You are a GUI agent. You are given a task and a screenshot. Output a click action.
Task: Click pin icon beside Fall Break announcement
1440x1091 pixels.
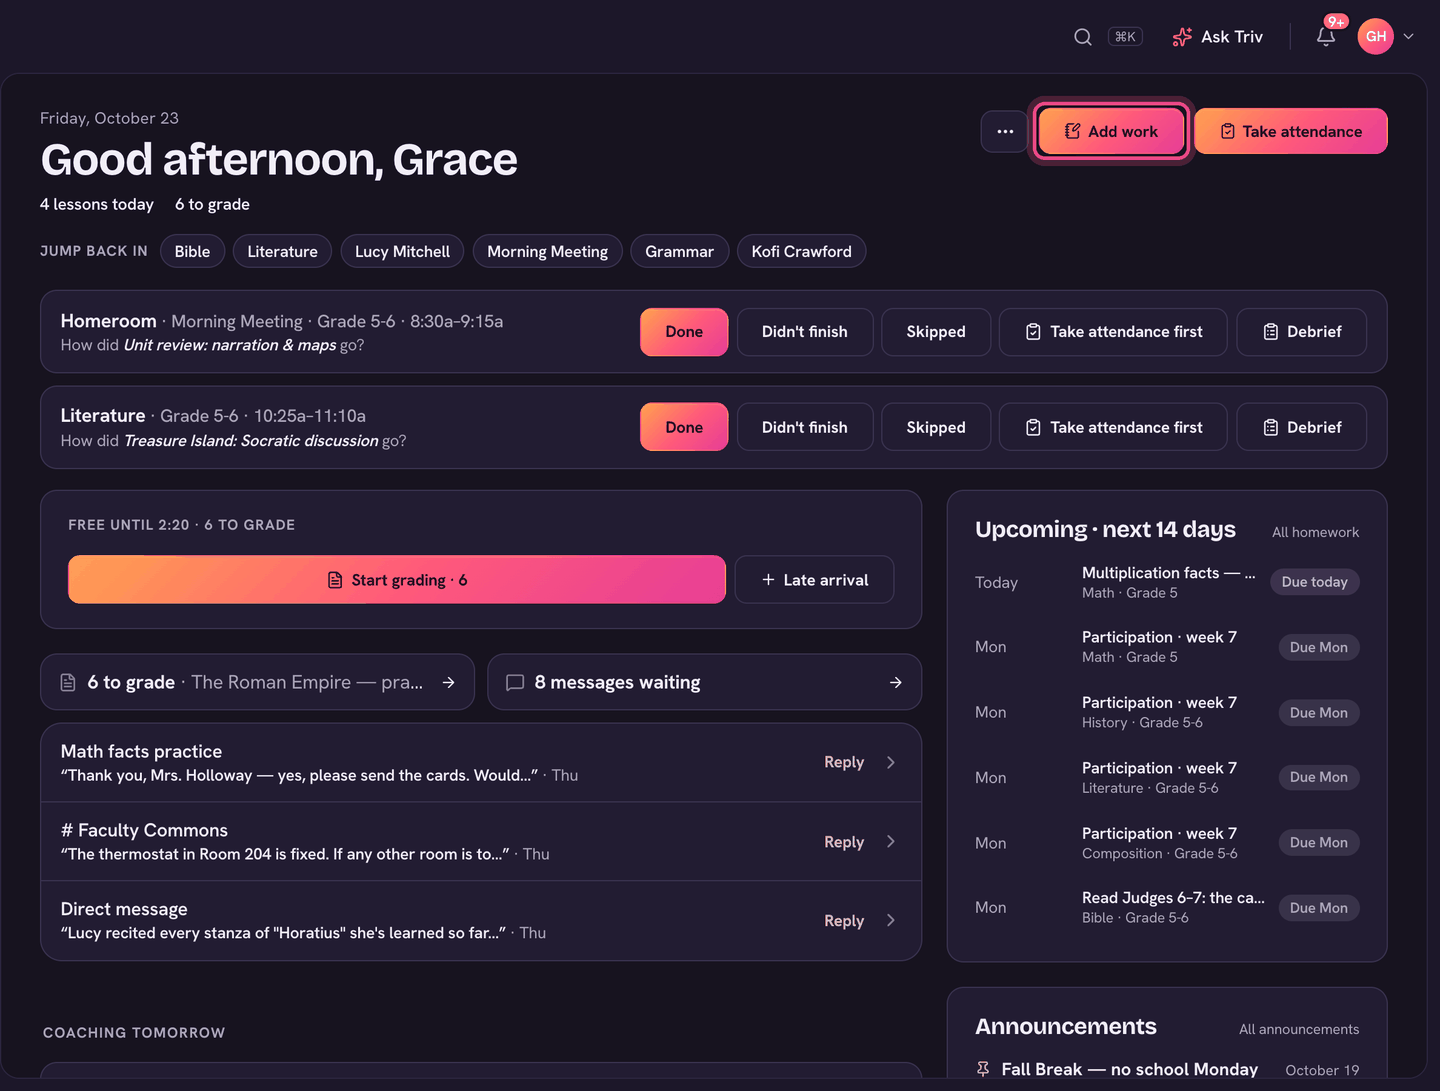pos(983,1069)
